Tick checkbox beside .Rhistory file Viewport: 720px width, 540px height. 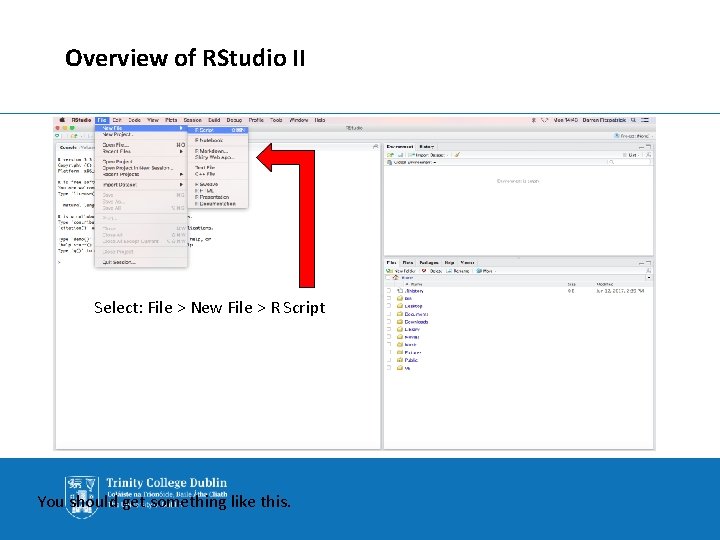point(389,291)
